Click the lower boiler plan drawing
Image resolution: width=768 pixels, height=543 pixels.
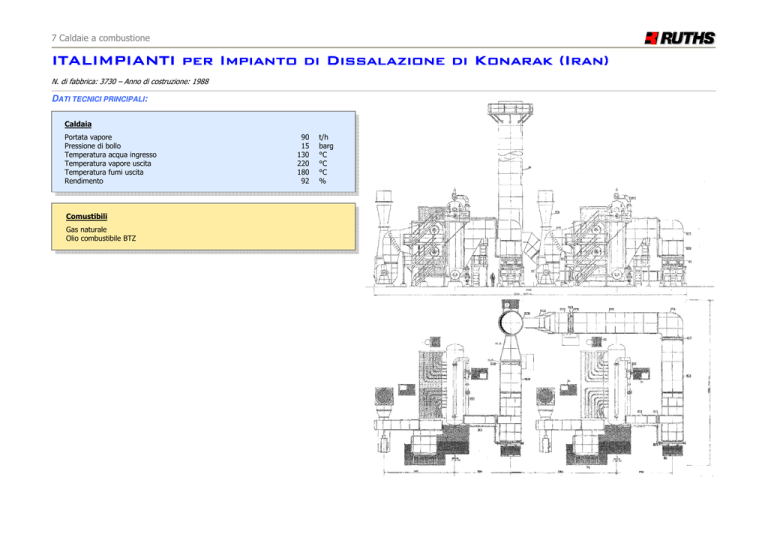[533, 390]
